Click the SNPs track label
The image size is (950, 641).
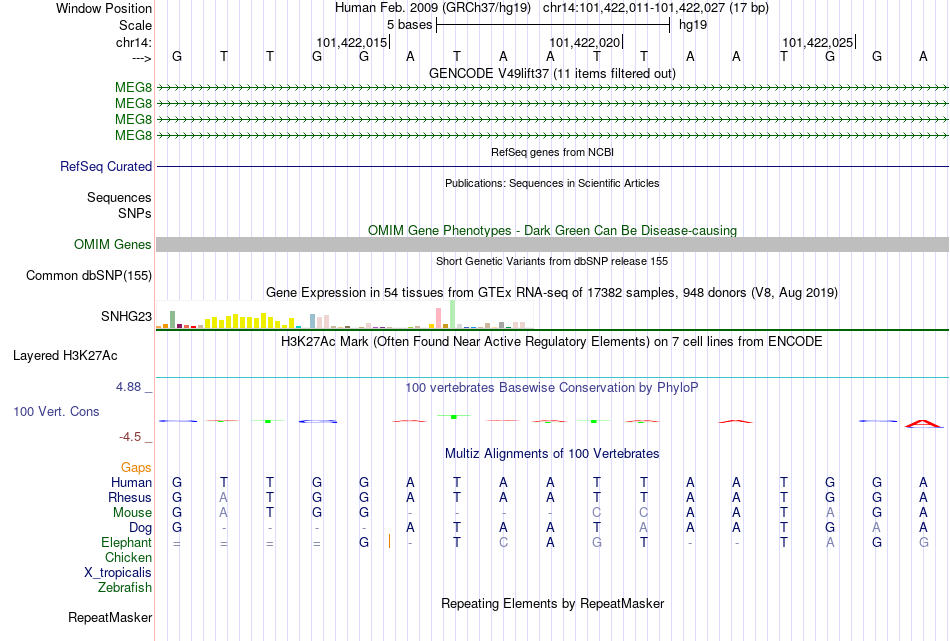click(x=135, y=213)
